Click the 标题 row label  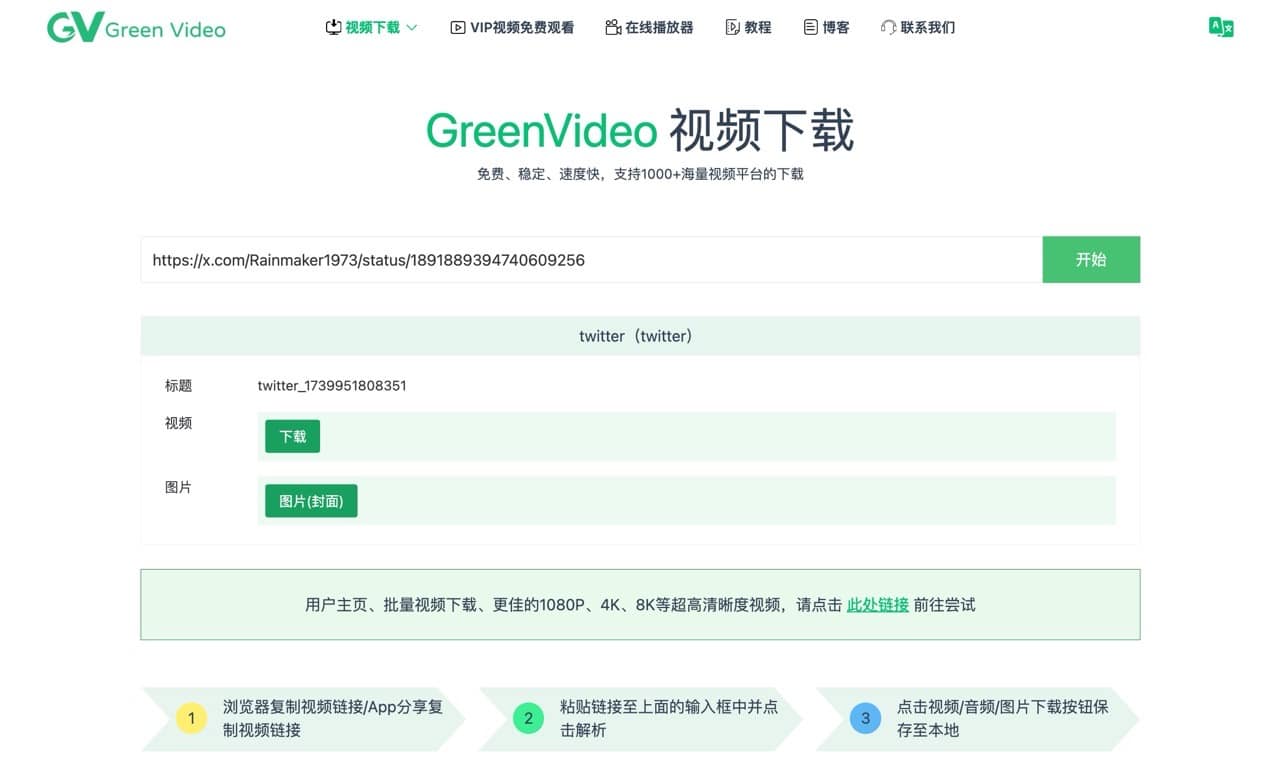pos(178,386)
